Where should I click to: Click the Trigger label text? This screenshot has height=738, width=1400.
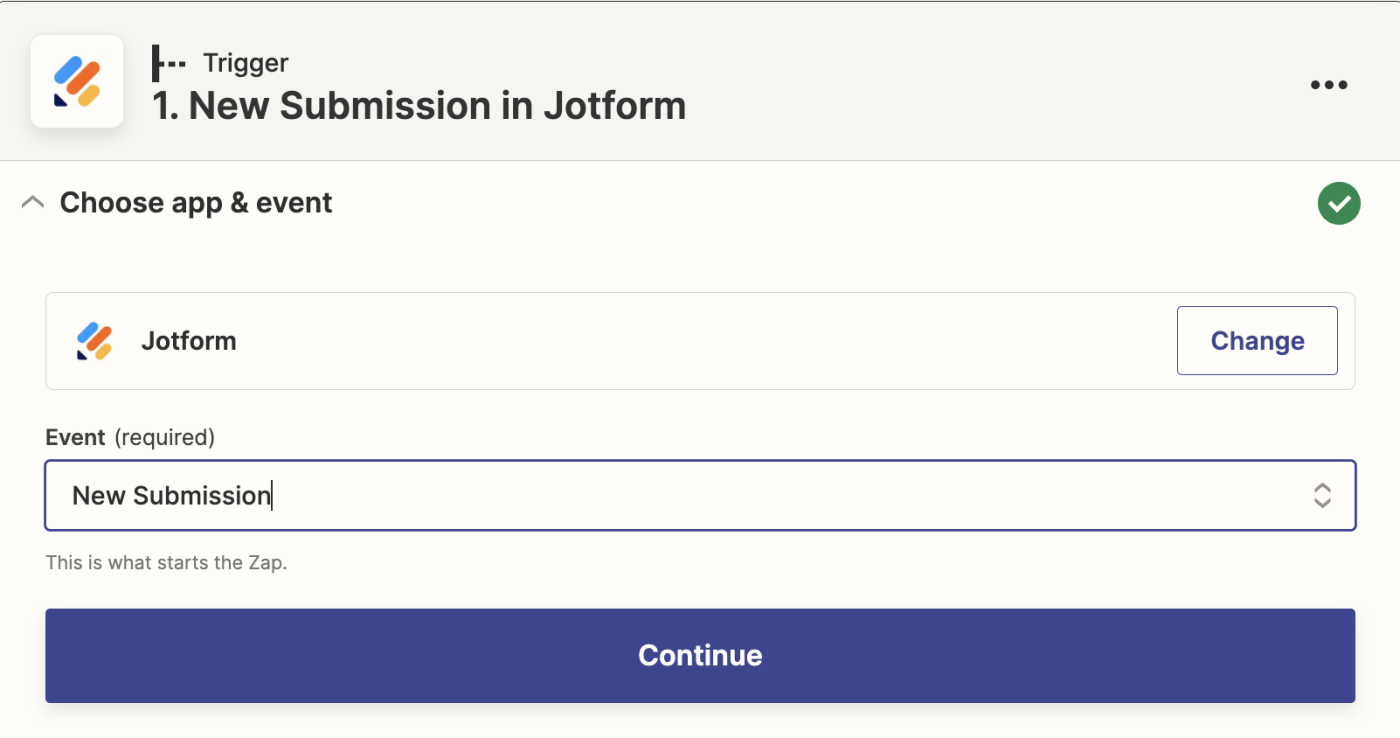[245, 63]
